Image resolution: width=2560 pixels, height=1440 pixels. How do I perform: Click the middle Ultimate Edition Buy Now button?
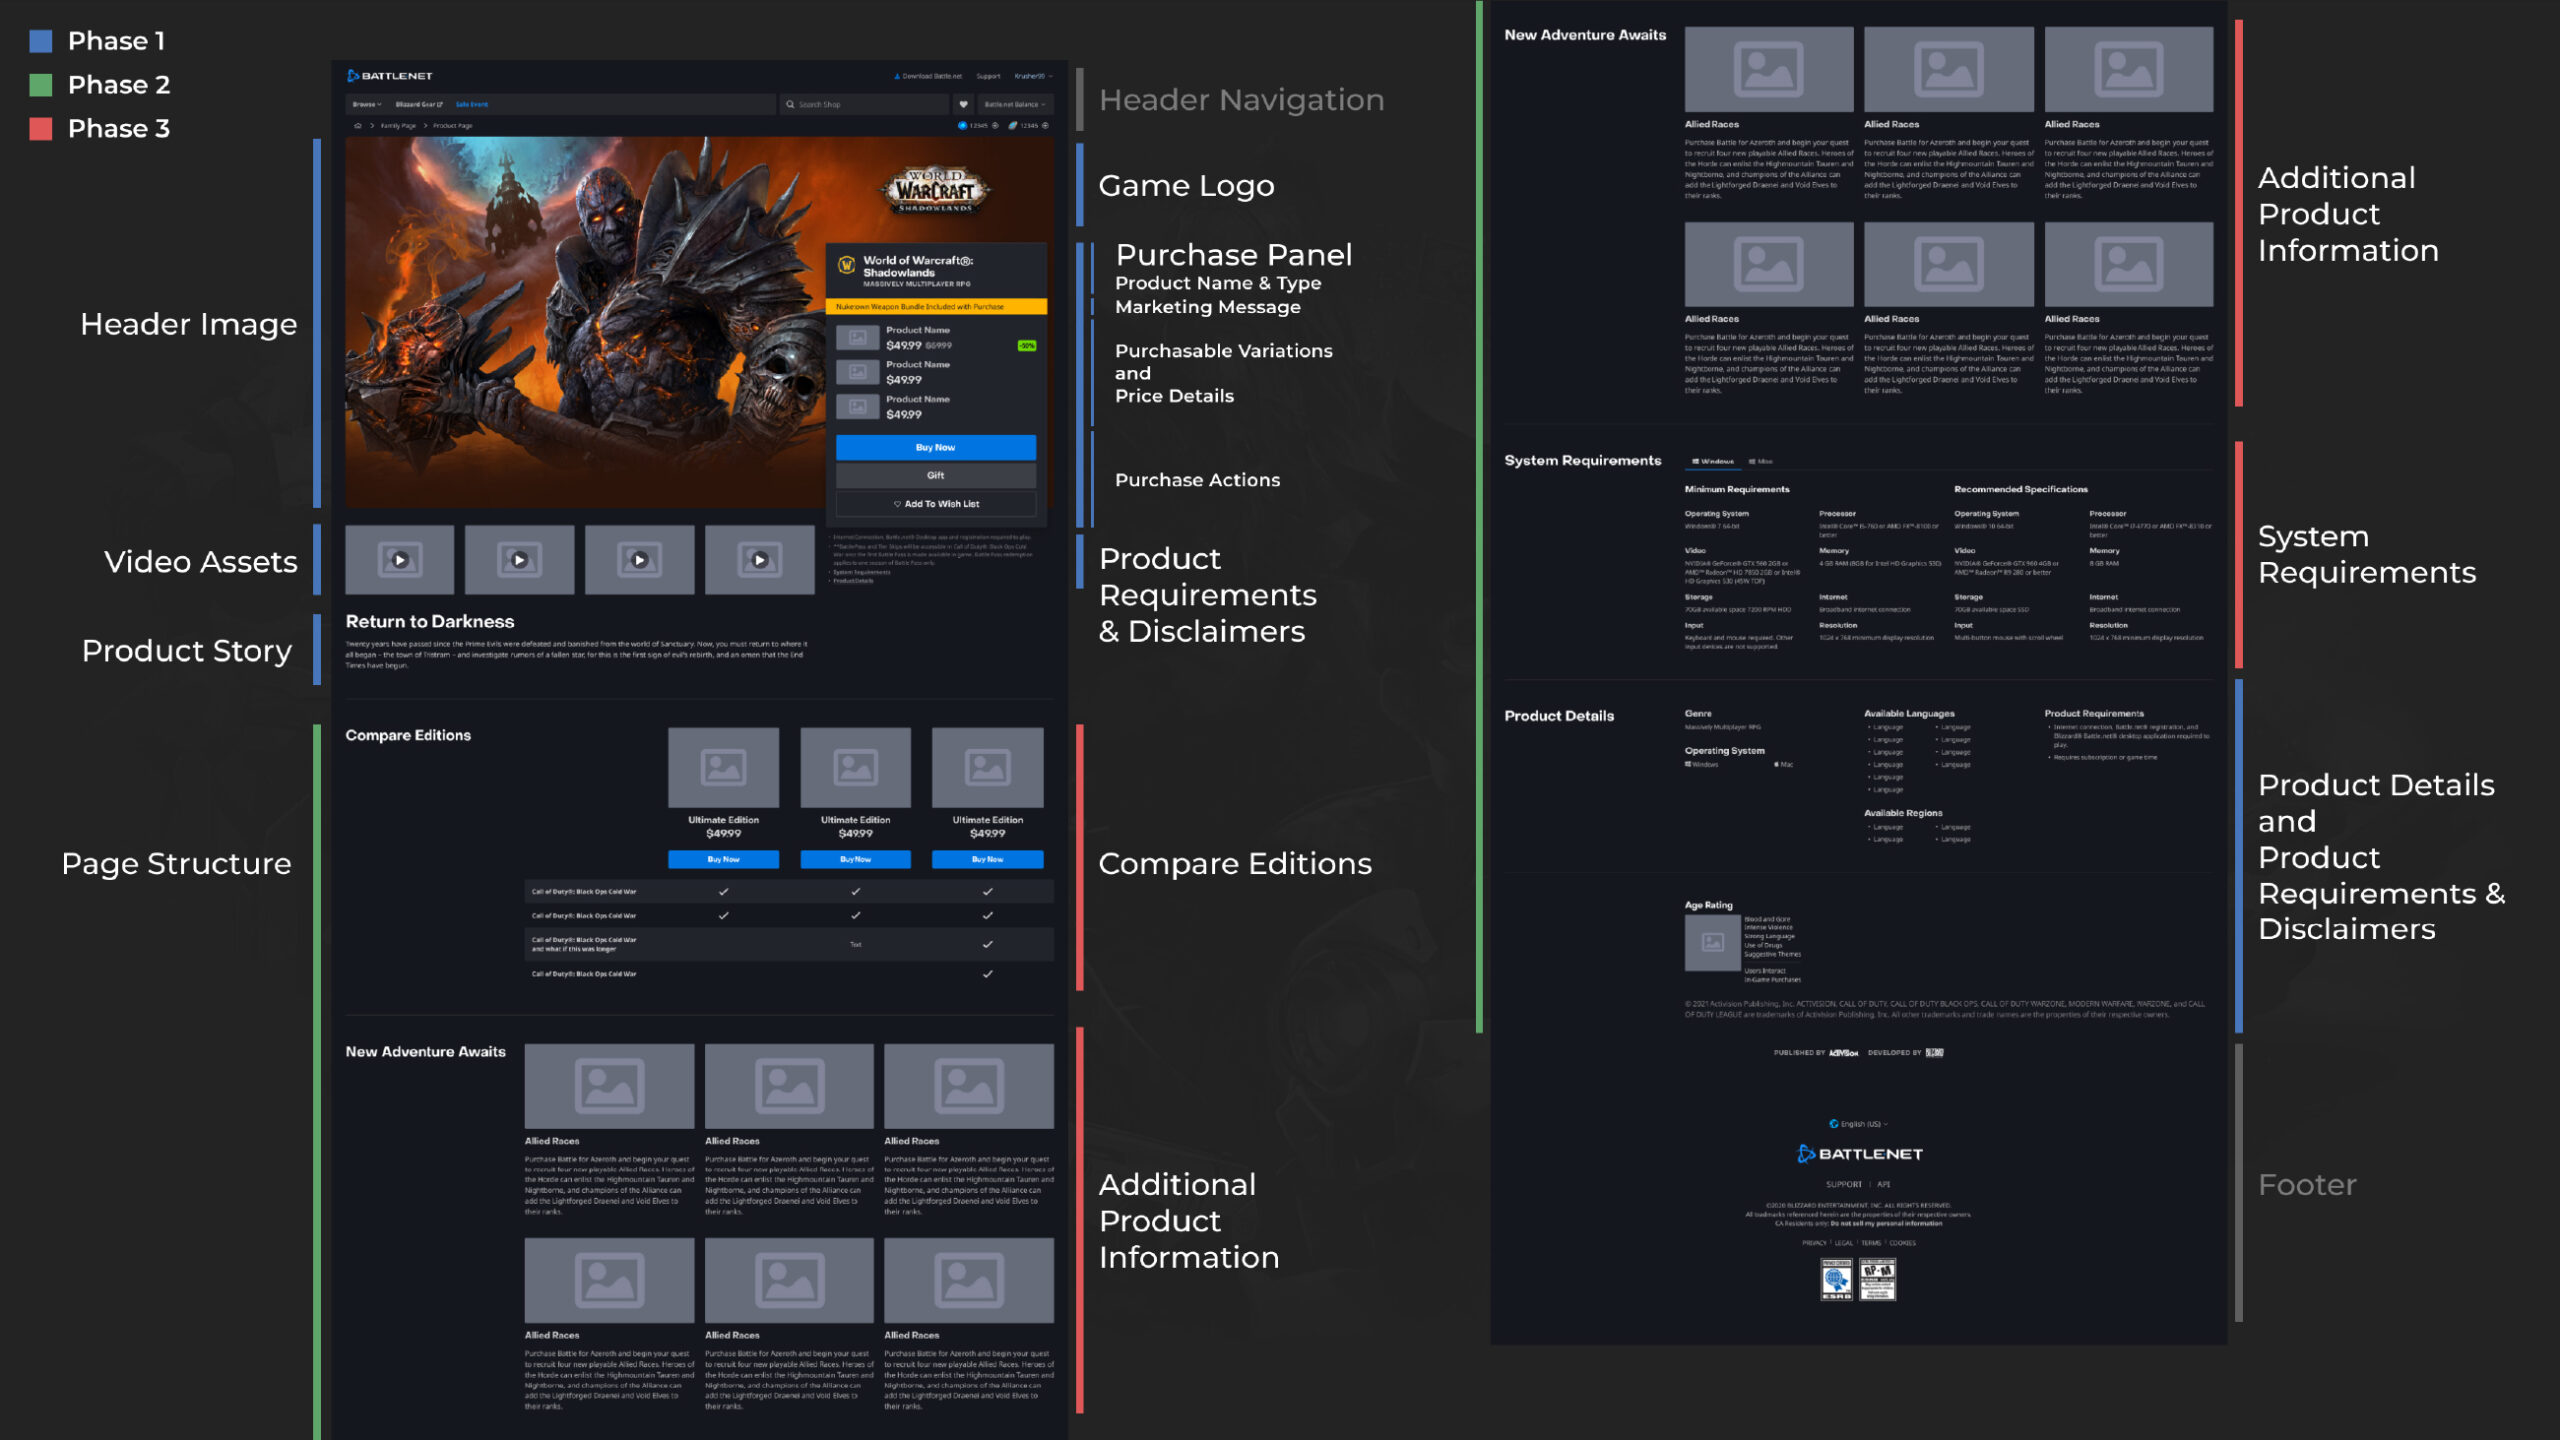point(856,859)
